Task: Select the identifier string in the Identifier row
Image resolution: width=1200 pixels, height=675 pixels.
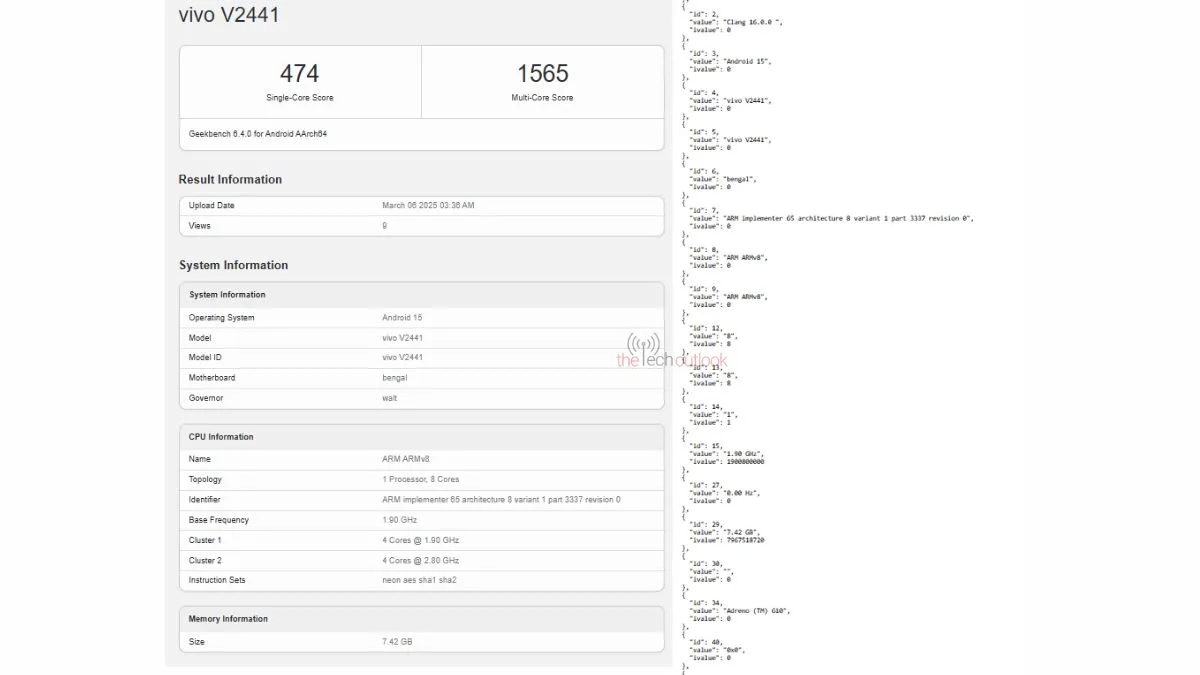Action: pyautogui.click(x=501, y=500)
